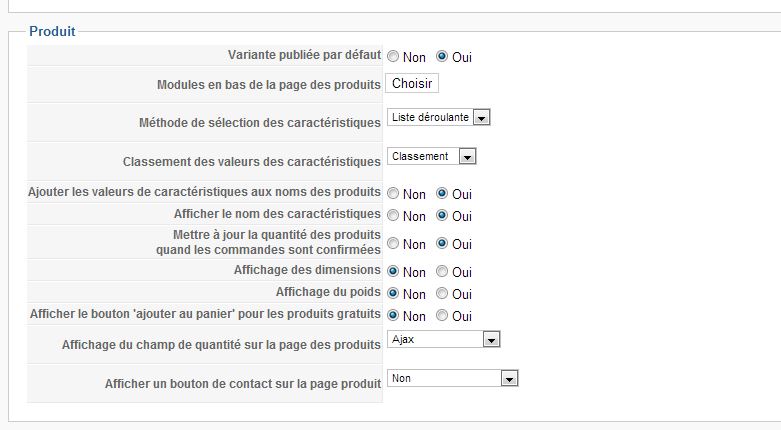The height and width of the screenshot is (430, 781).
Task: Choose 'Non' for Afficher le nom des caractéristiques
Action: (x=393, y=215)
